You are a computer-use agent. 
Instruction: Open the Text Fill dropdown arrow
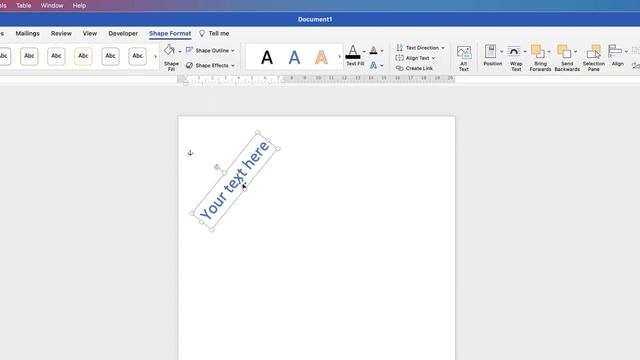click(x=364, y=52)
